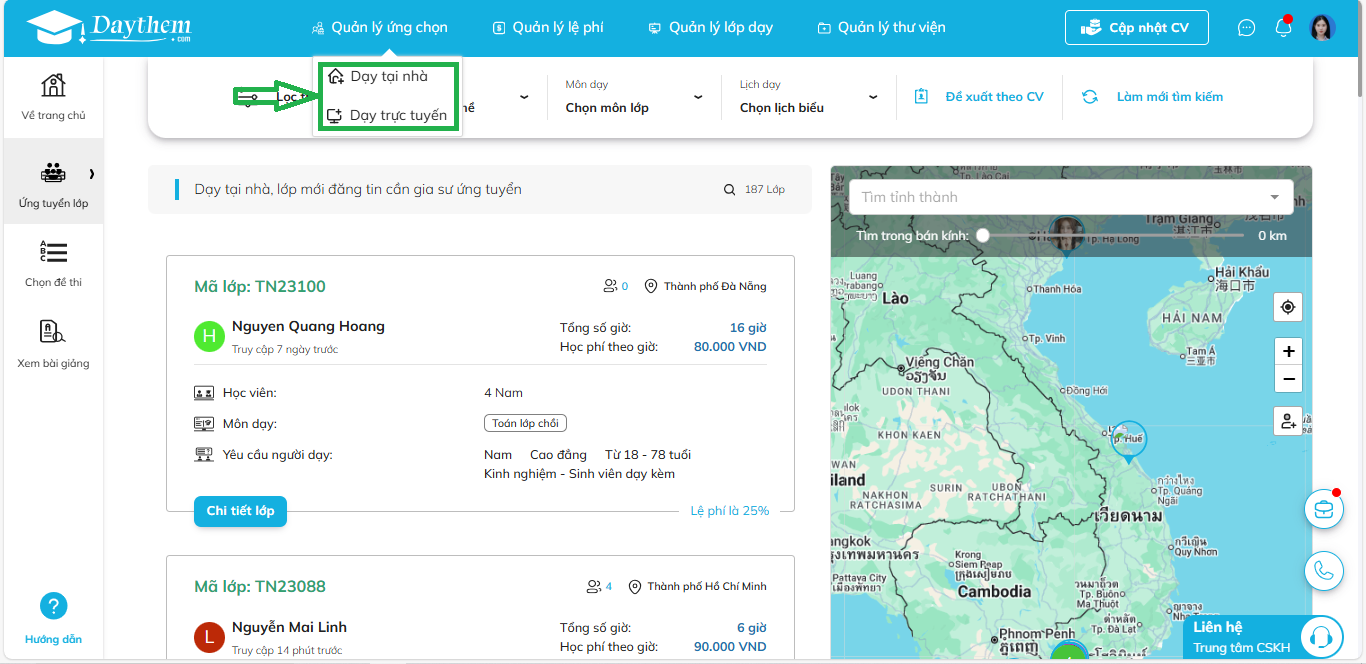Open the notifications bell
The width and height of the screenshot is (1366, 664).
pyautogui.click(x=1283, y=27)
